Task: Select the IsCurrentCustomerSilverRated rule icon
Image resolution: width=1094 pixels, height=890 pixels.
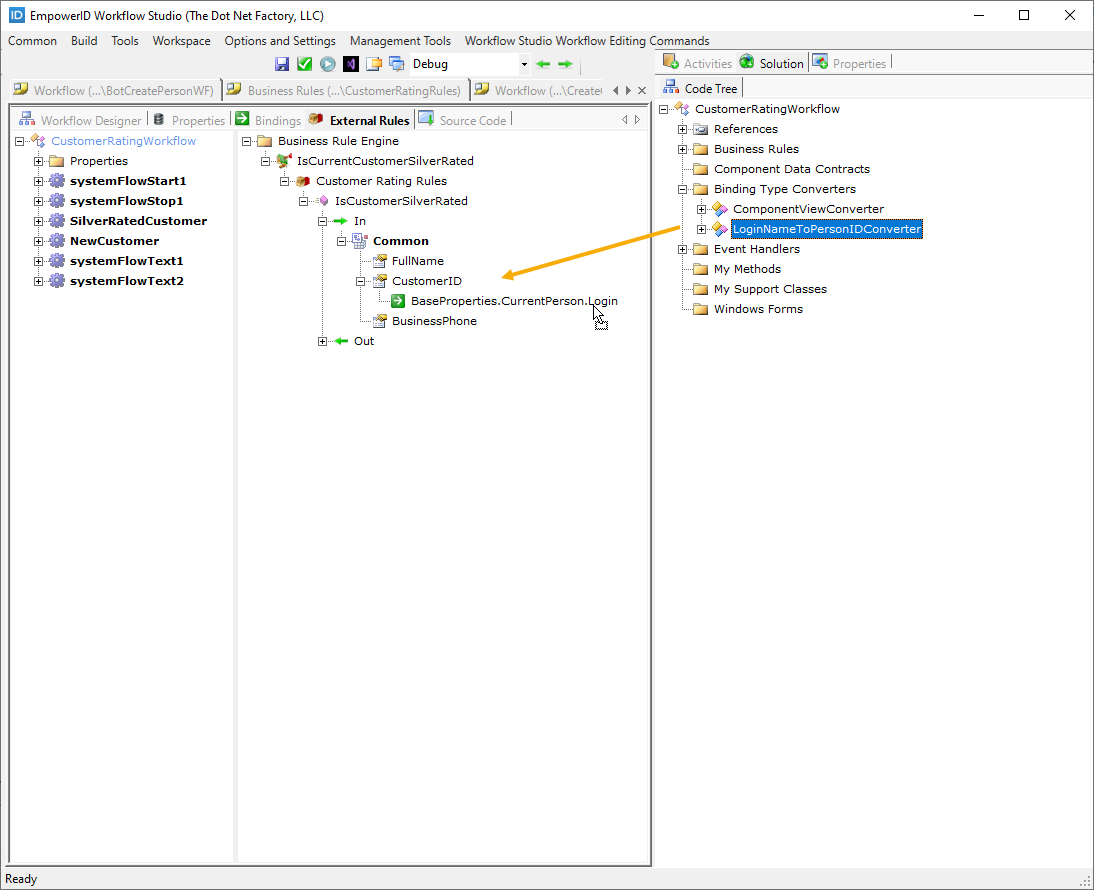Action: click(x=284, y=161)
